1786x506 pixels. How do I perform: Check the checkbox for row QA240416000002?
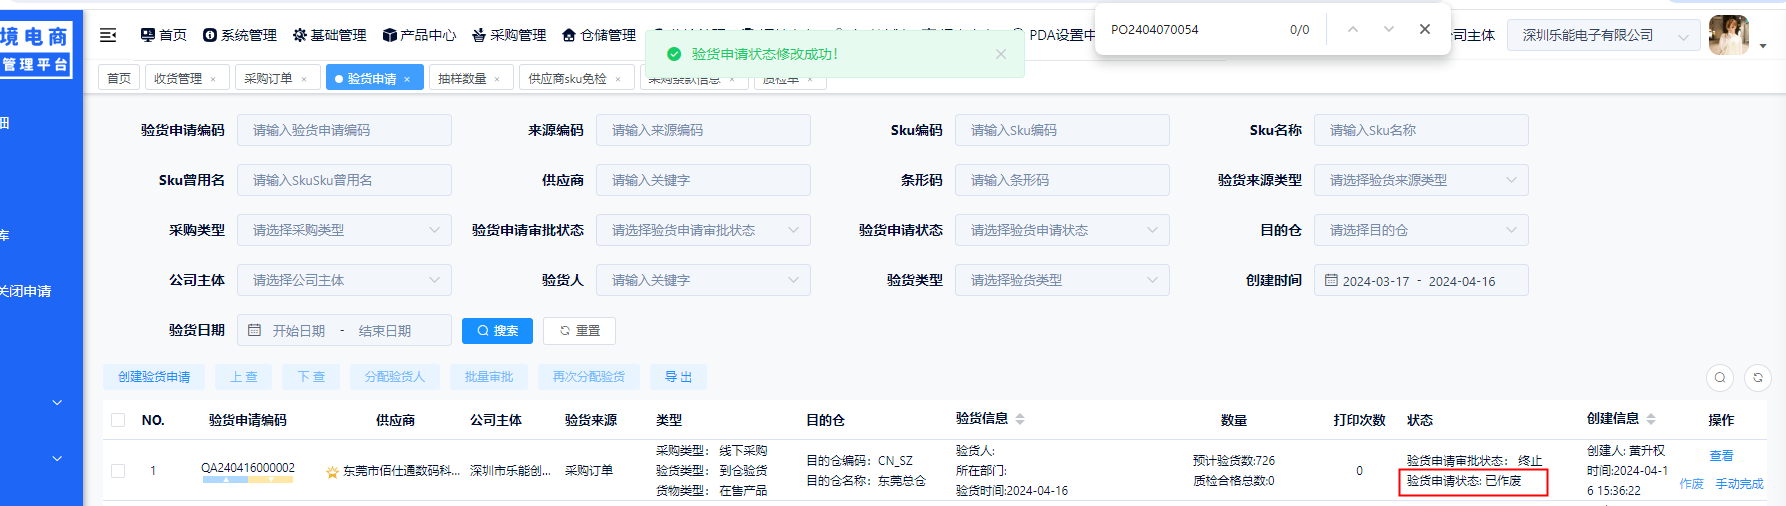coord(118,470)
